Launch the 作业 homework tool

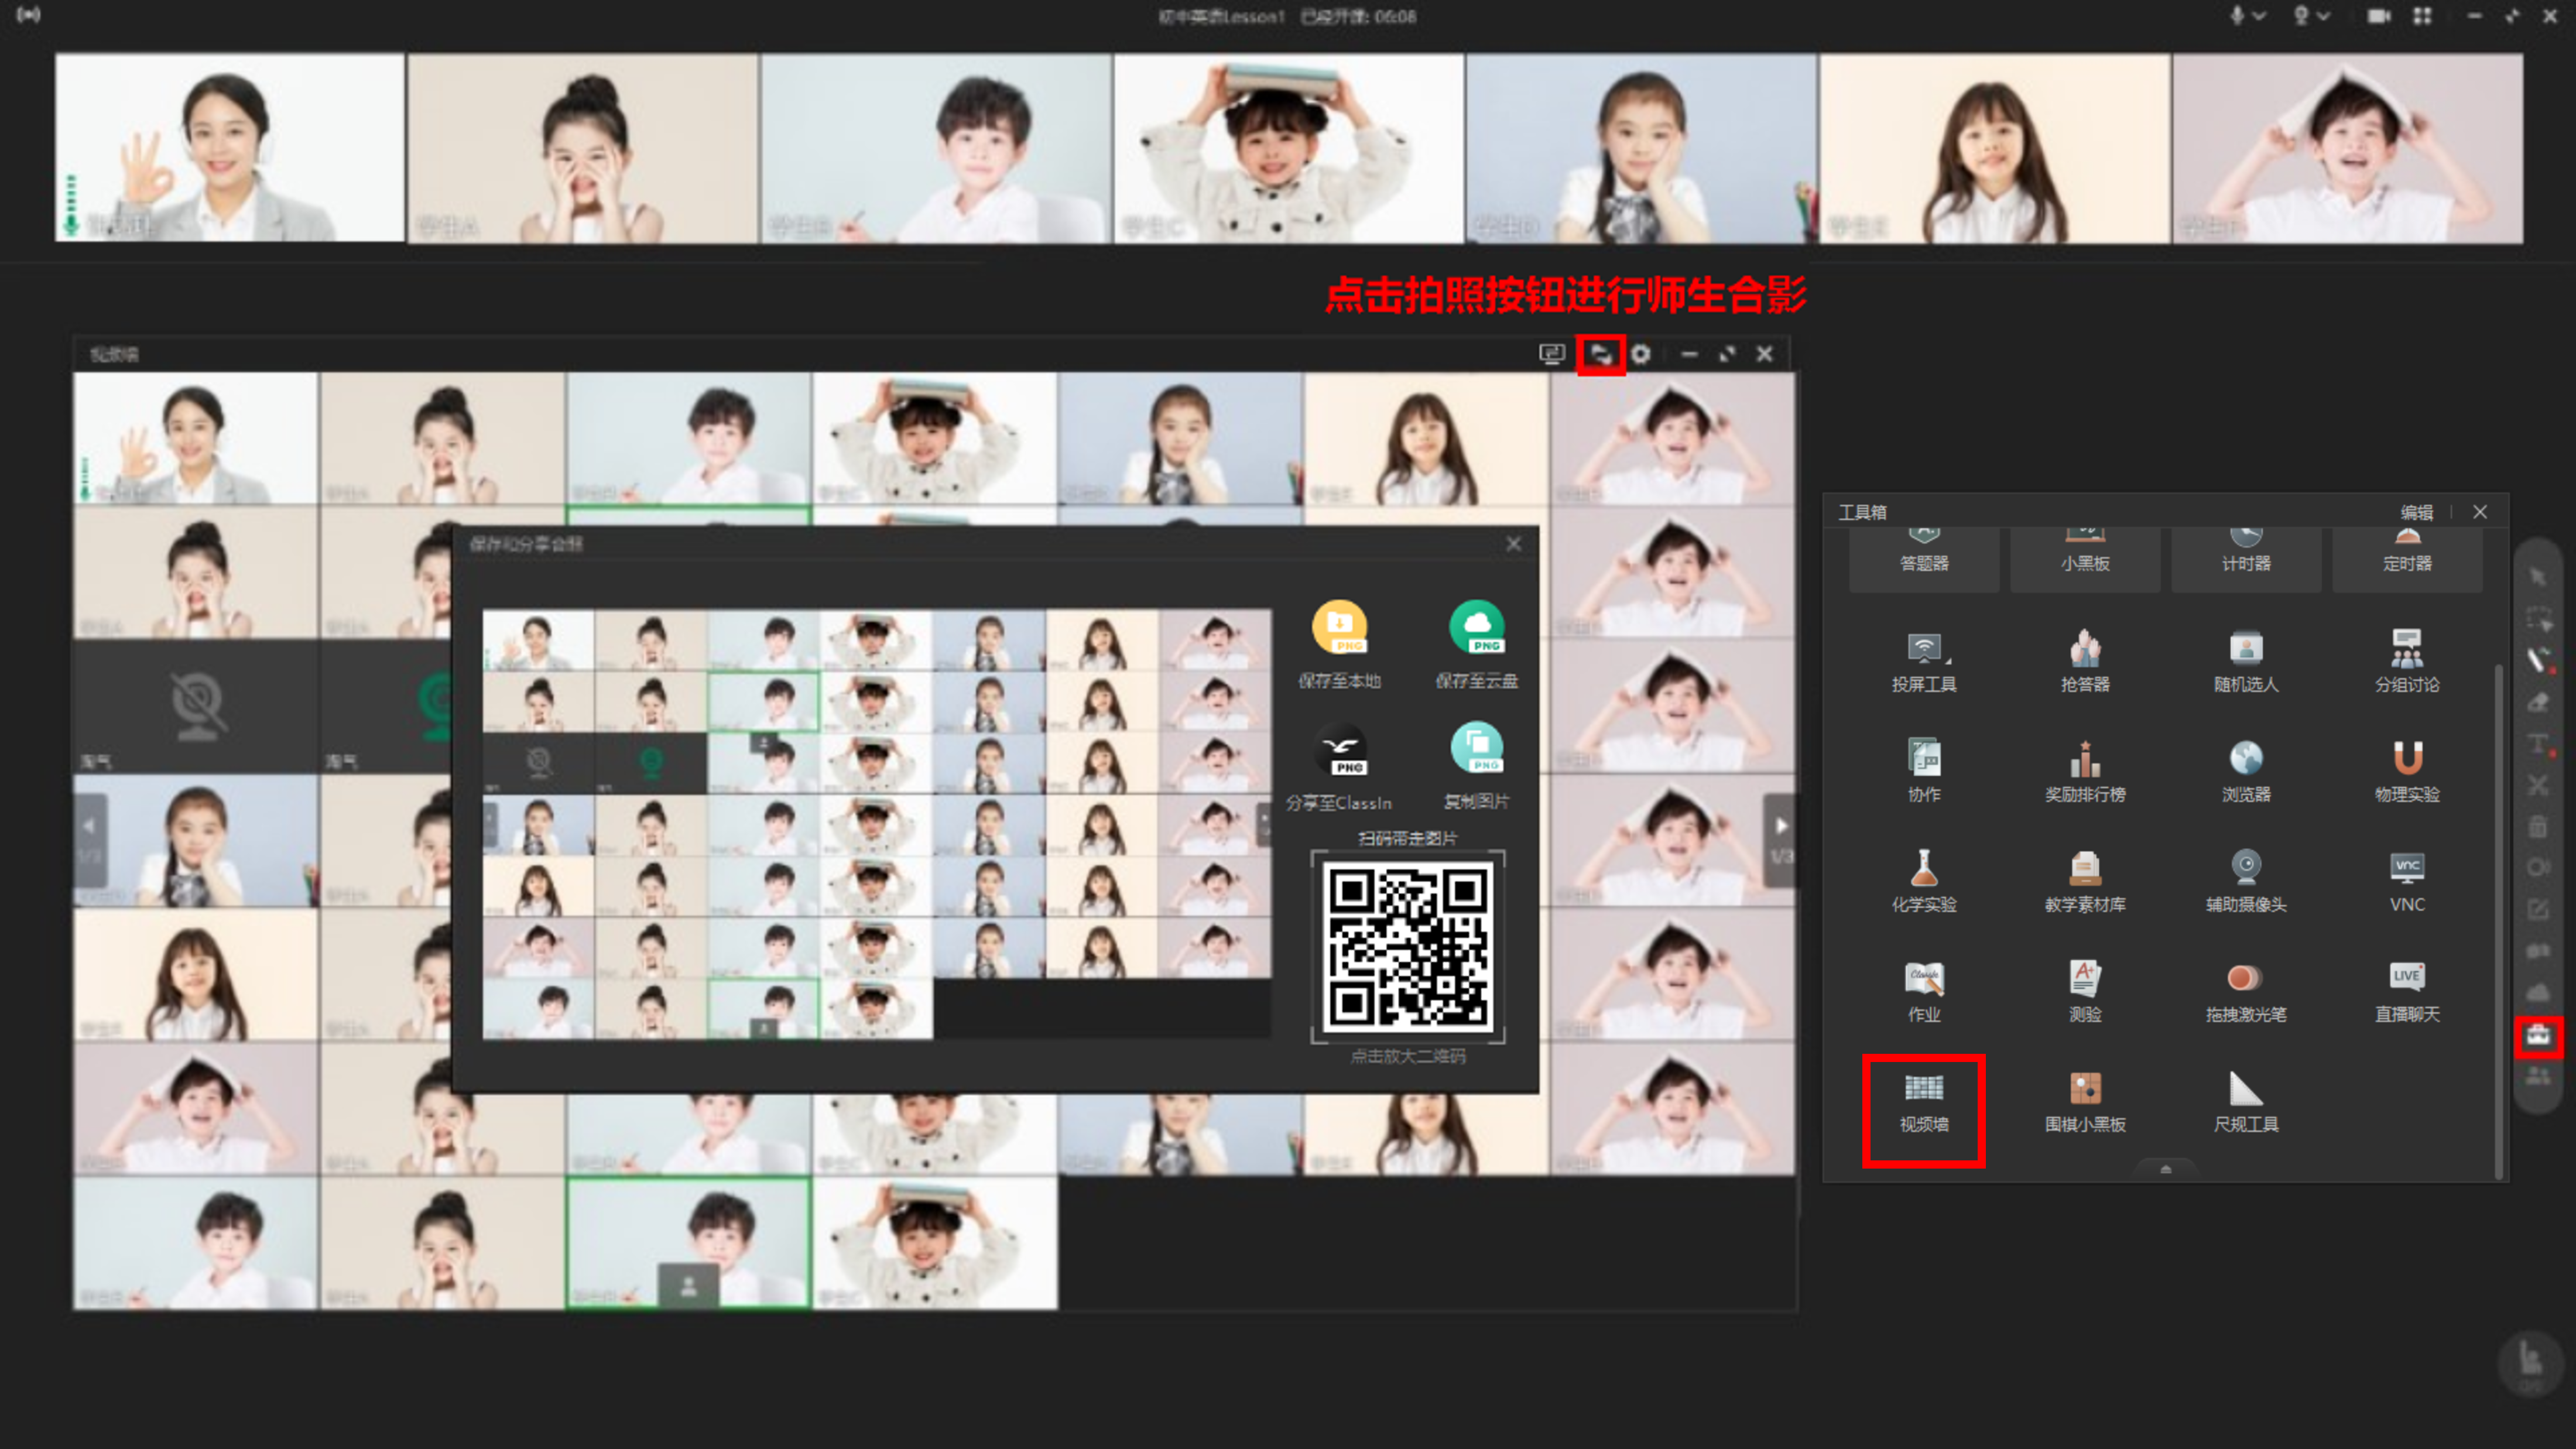pos(1923,992)
